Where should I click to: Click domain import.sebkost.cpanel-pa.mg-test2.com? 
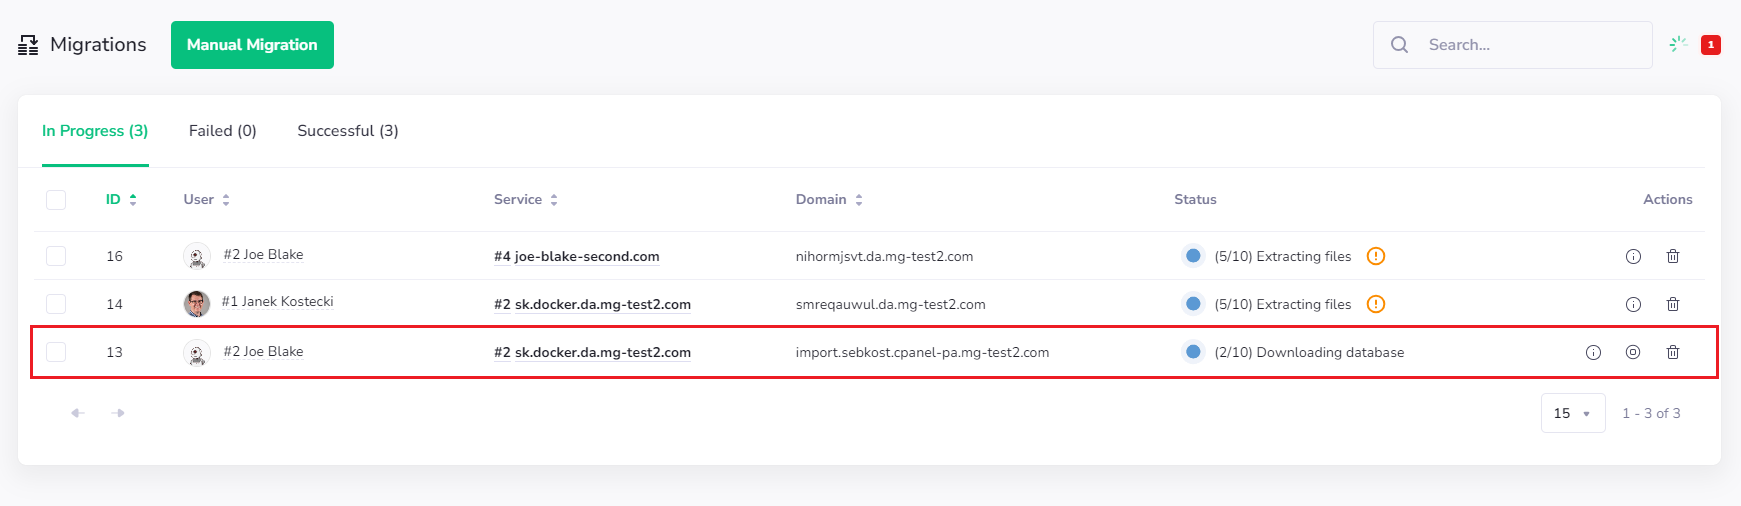coord(922,352)
